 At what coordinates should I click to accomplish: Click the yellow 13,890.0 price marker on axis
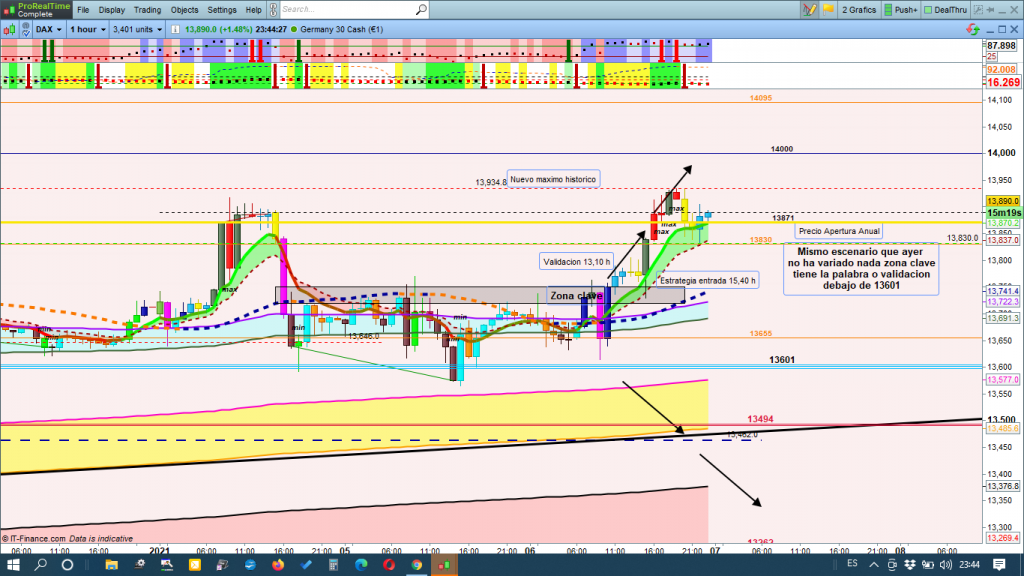tap(1001, 201)
